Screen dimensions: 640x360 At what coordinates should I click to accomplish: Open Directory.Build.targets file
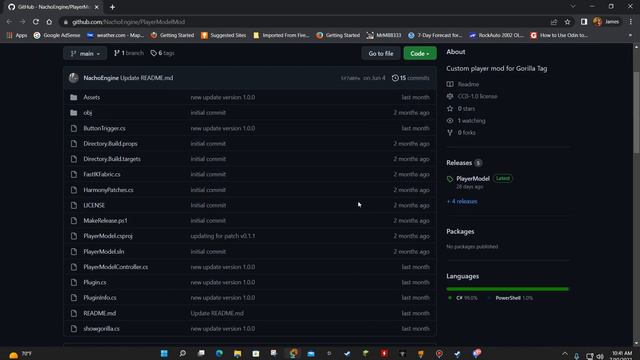coord(112,159)
